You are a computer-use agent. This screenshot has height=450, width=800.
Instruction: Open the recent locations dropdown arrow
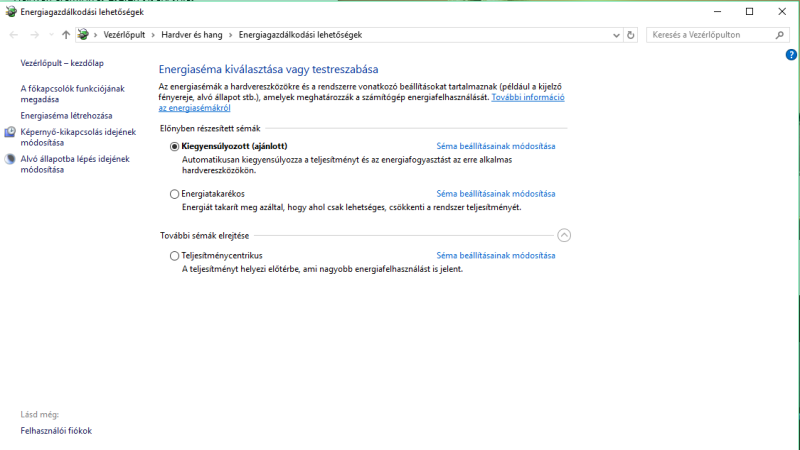[x=51, y=35]
